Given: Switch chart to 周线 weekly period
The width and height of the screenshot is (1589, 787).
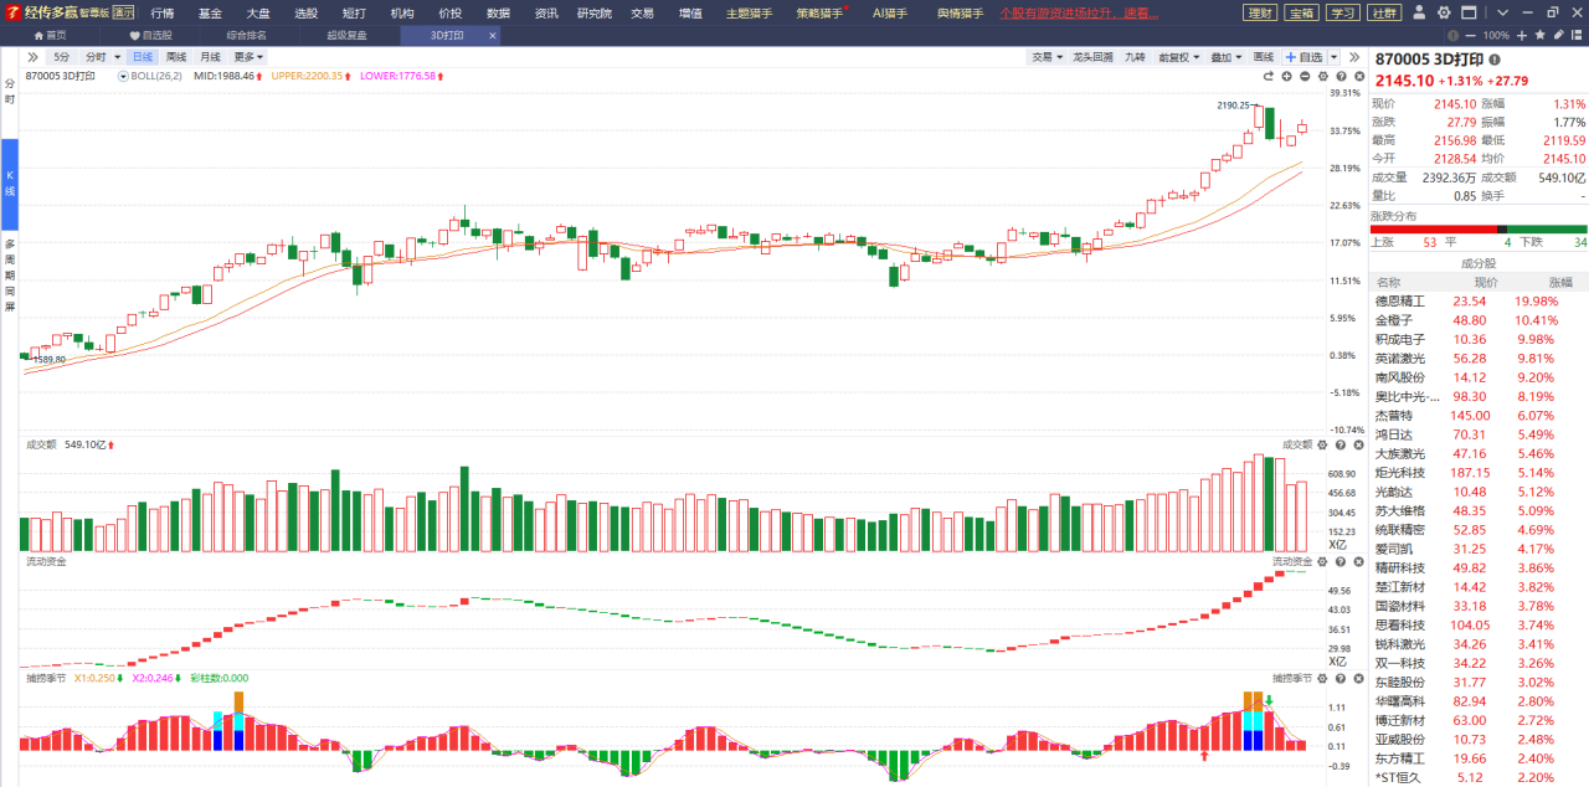Looking at the screenshot, I should click(176, 57).
